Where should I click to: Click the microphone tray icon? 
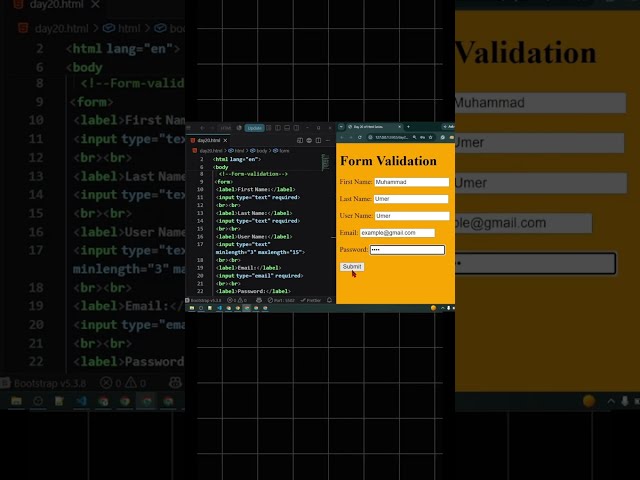point(449,308)
